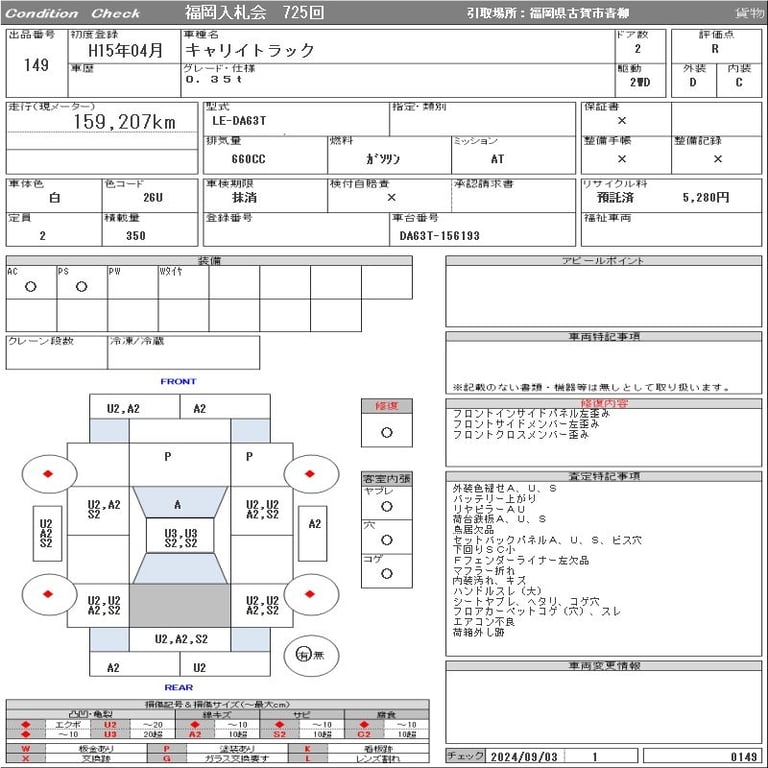Click the "Condition Check" title
768x768 pixels.
pos(72,13)
